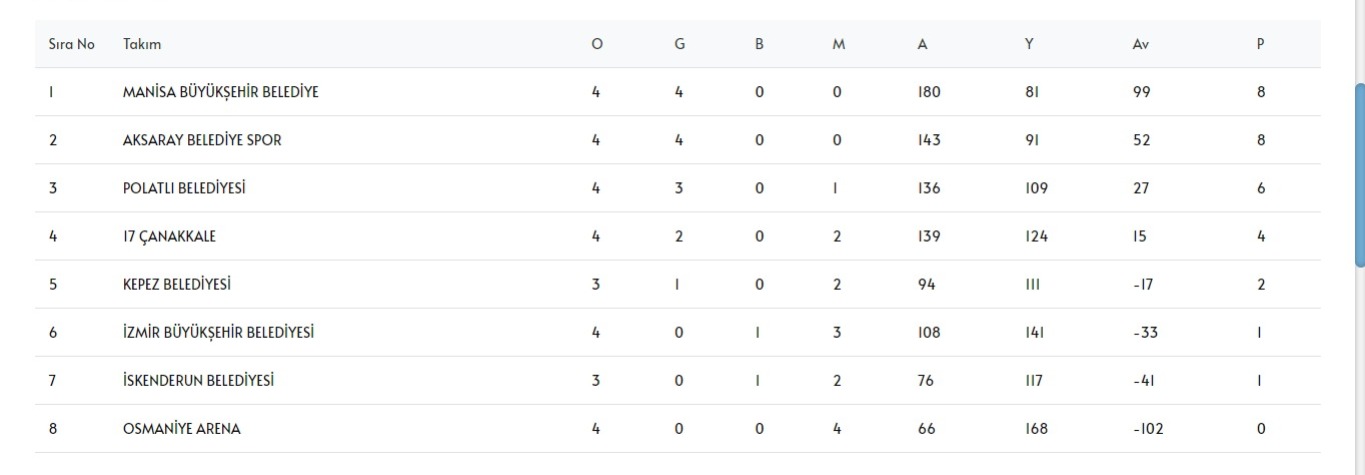Select KEPEZ BELEDİYESİ in the standings
The image size is (1365, 475).
(x=177, y=284)
